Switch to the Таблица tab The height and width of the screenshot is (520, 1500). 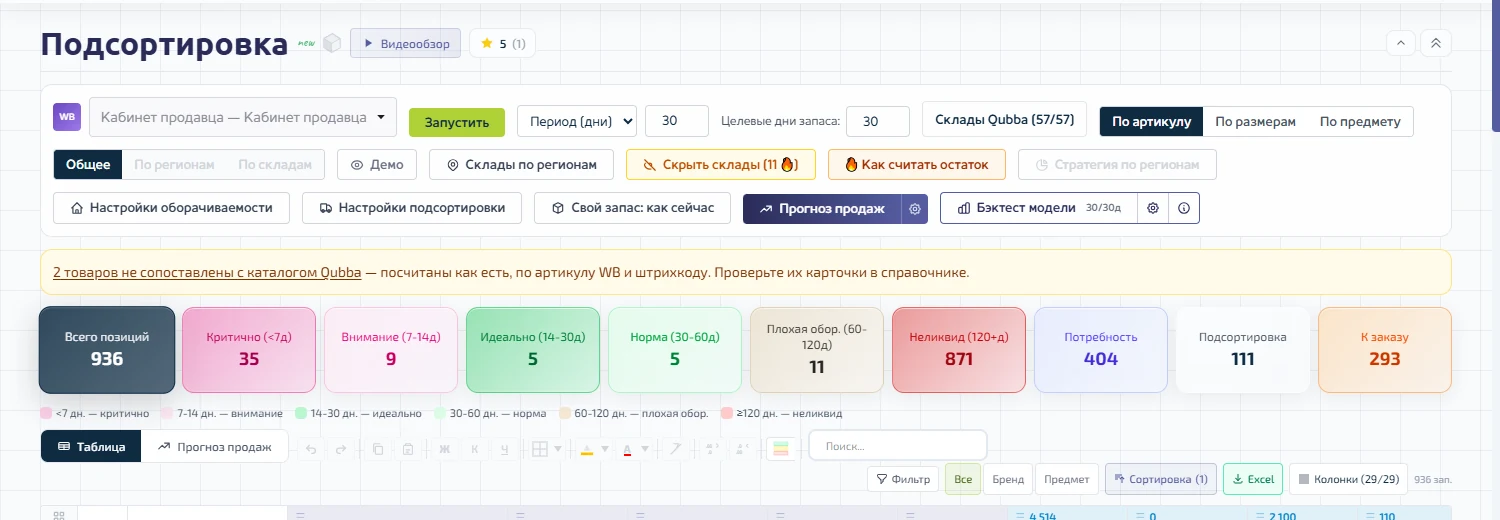point(91,447)
